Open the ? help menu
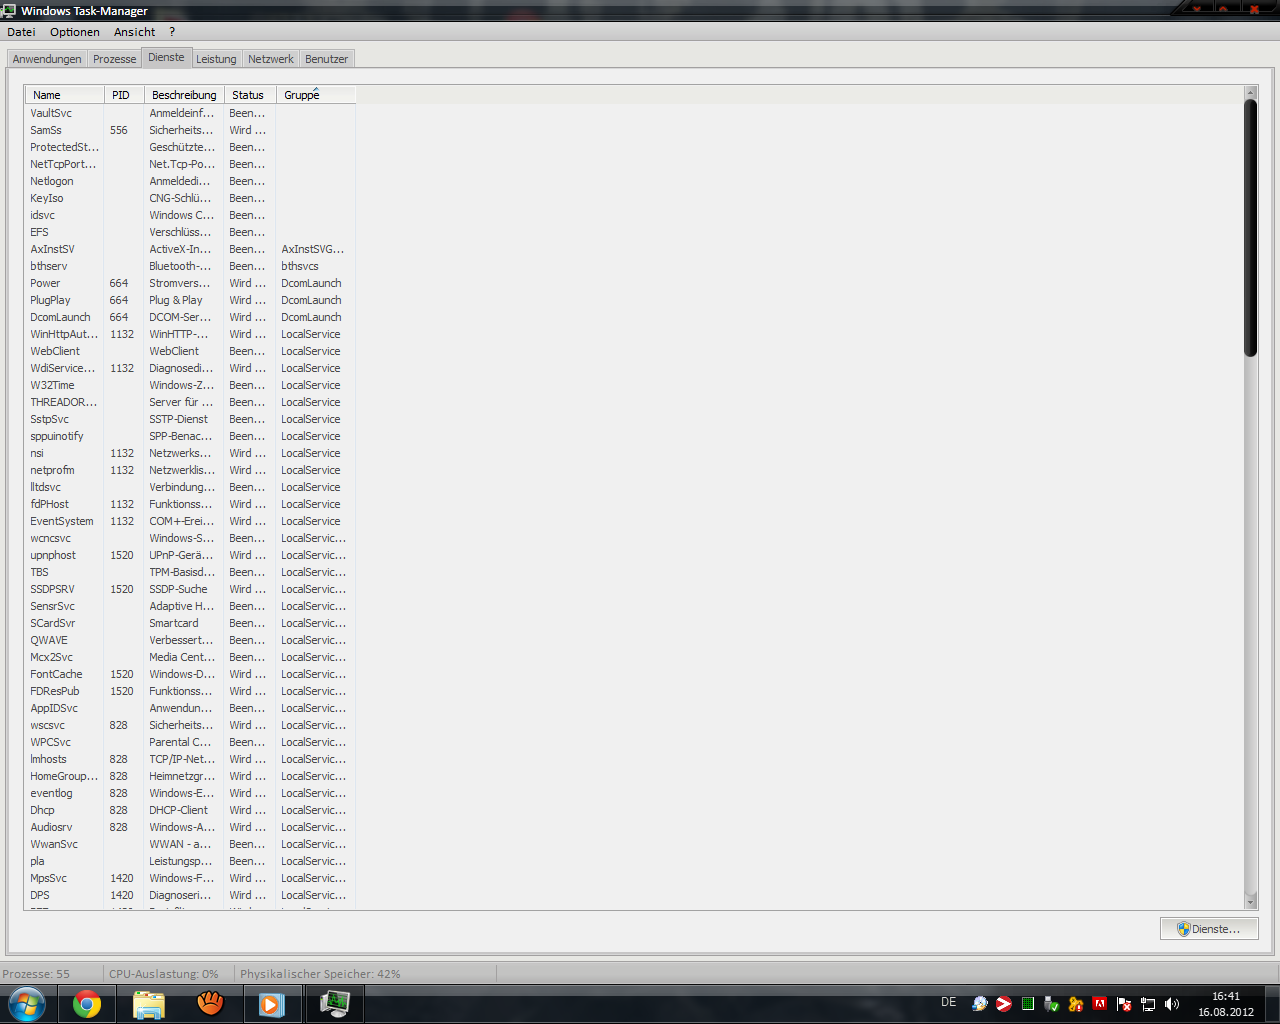The height and width of the screenshot is (1024, 1280). pos(172,32)
